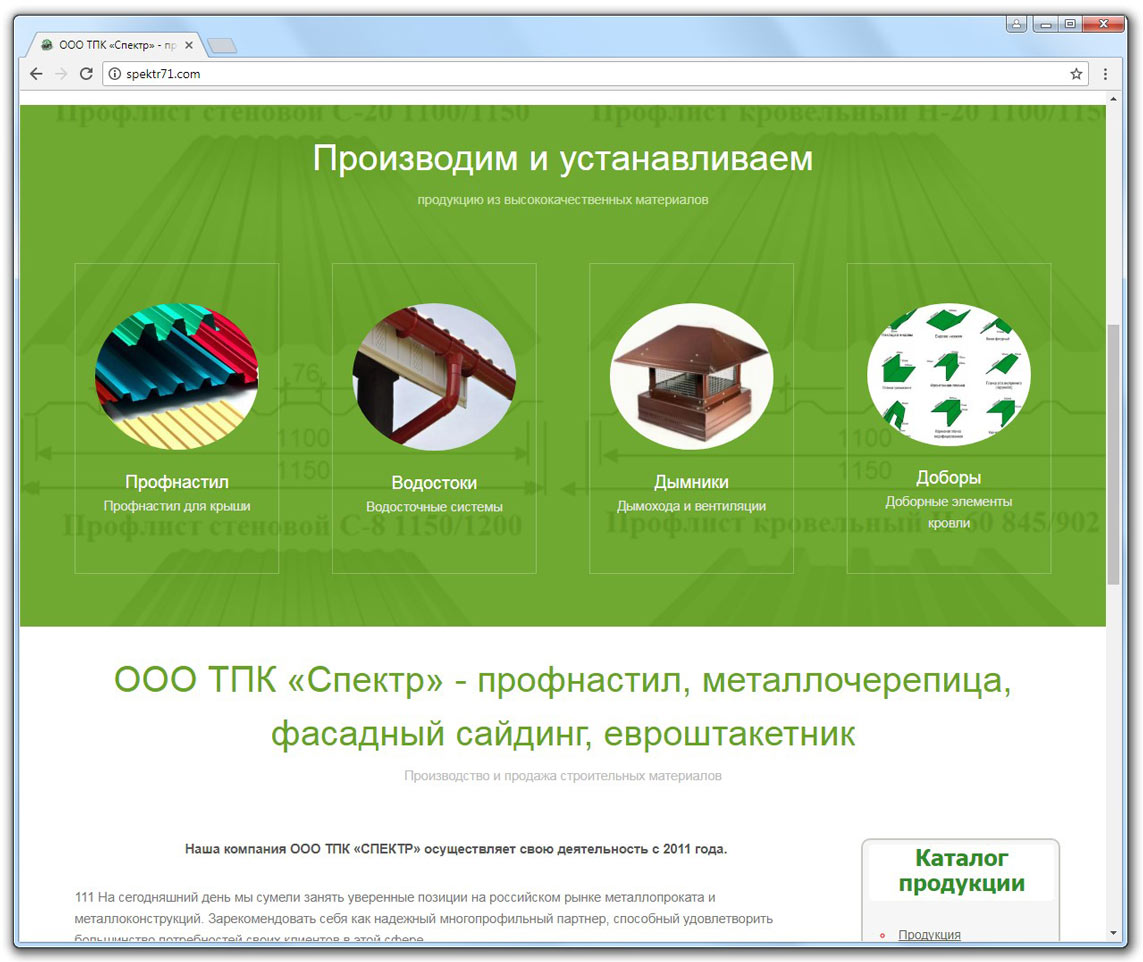This screenshot has height=962, width=1143.
Task: Click the Продукция link in catalog
Action: click(929, 934)
